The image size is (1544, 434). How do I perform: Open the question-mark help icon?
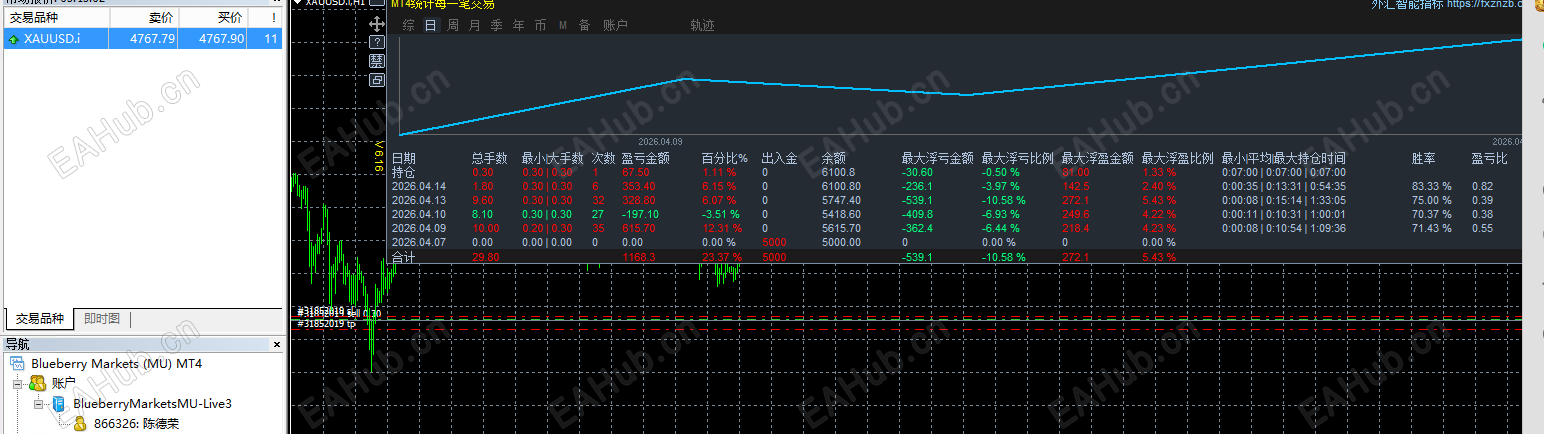[x=377, y=43]
